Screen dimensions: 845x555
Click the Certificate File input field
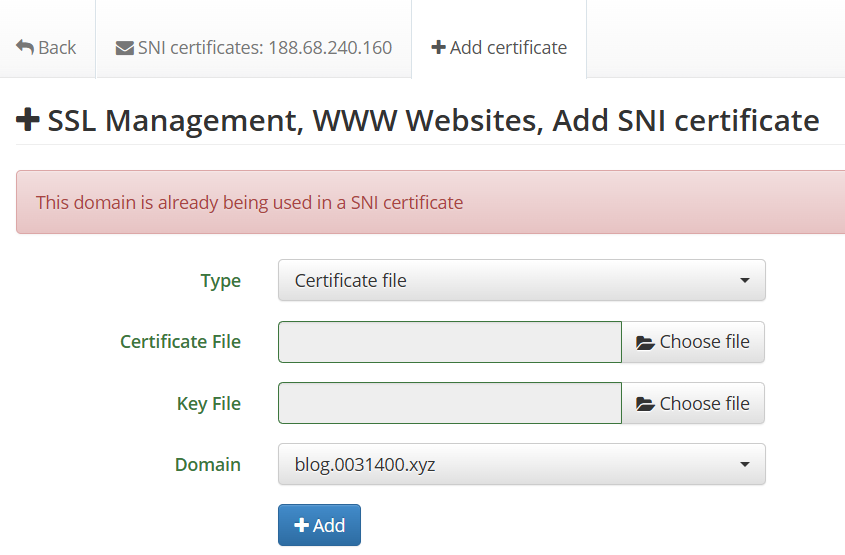[x=450, y=342]
